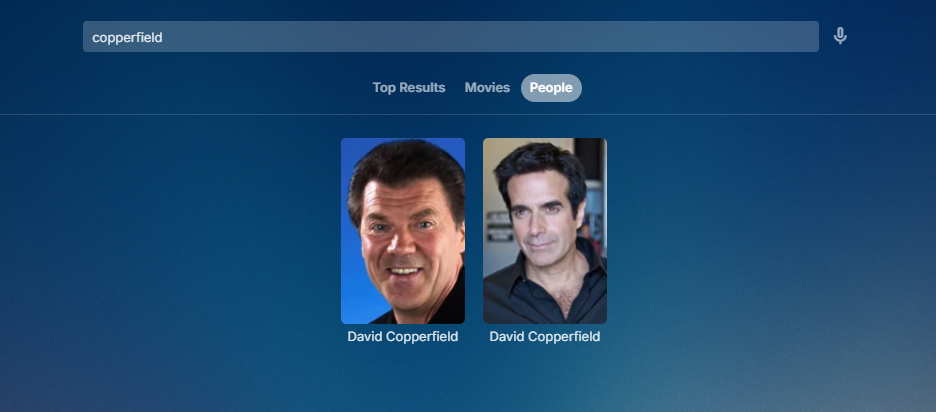Click inside the copperfield search field

(x=451, y=36)
